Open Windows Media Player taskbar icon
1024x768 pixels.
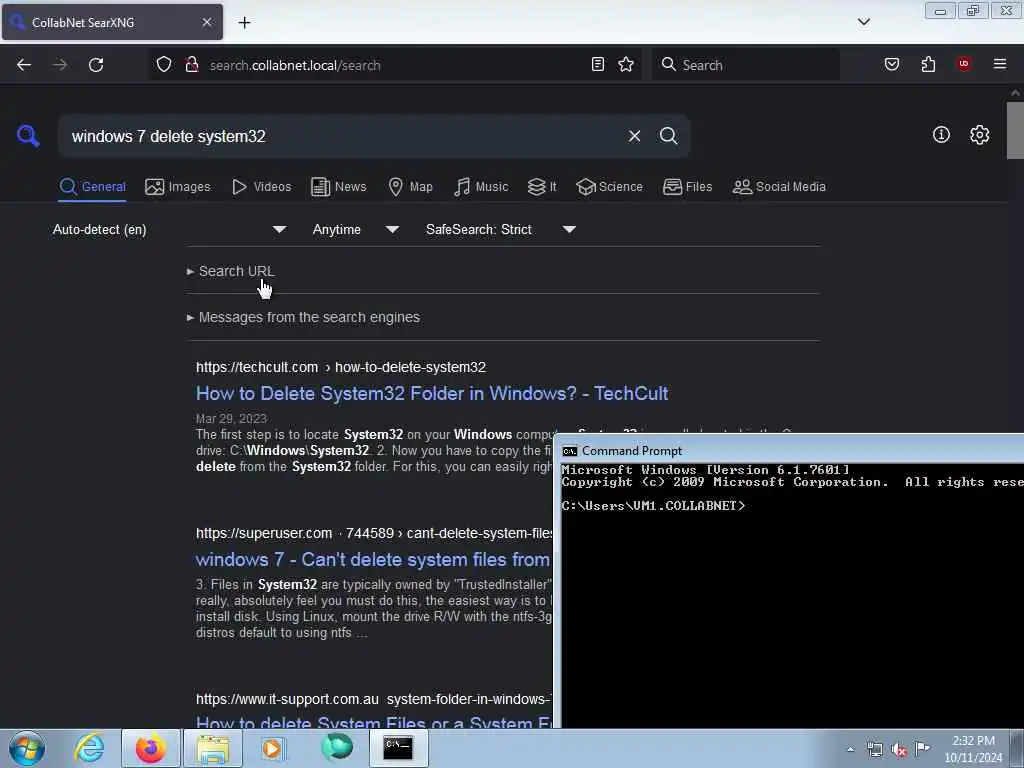click(x=272, y=748)
